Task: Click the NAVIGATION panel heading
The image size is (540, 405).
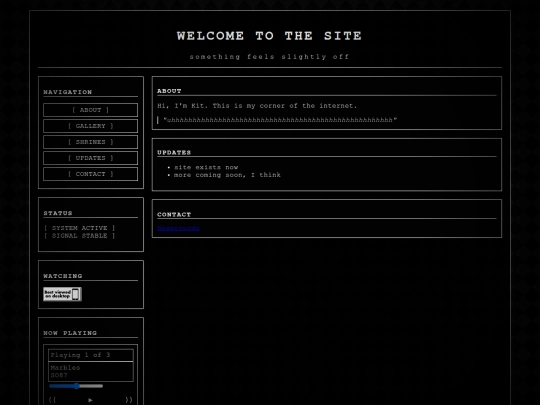Action: click(x=68, y=92)
